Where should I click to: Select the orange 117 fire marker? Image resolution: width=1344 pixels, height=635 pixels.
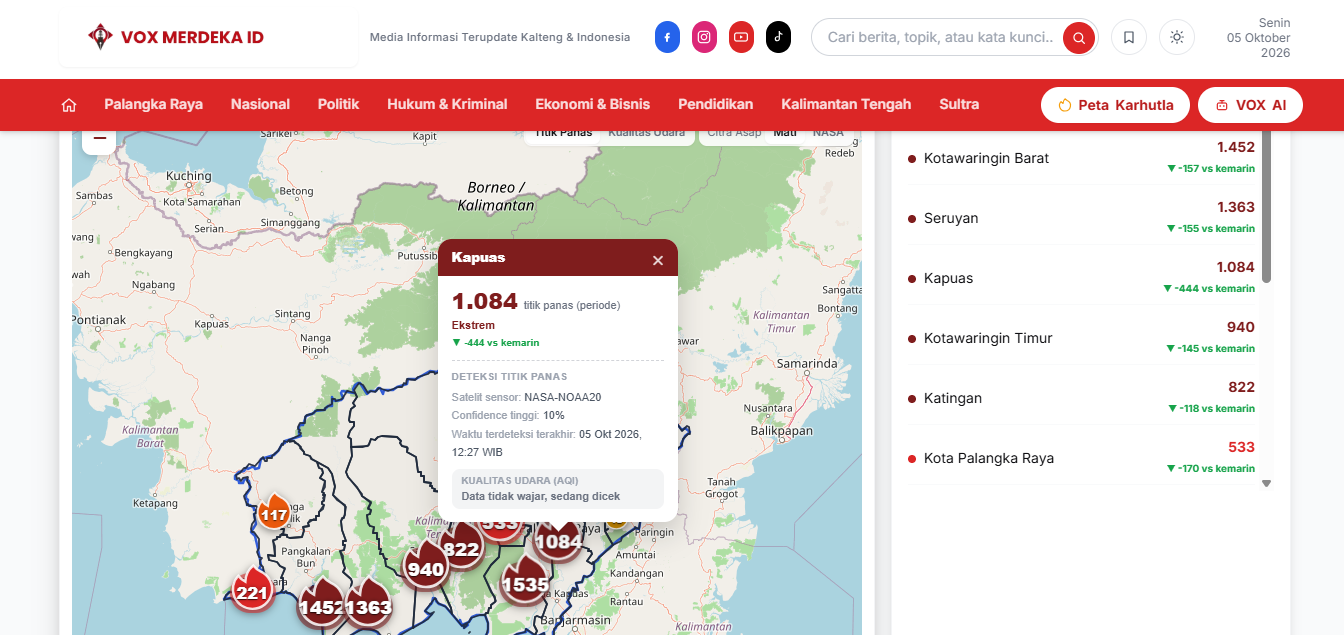273,512
